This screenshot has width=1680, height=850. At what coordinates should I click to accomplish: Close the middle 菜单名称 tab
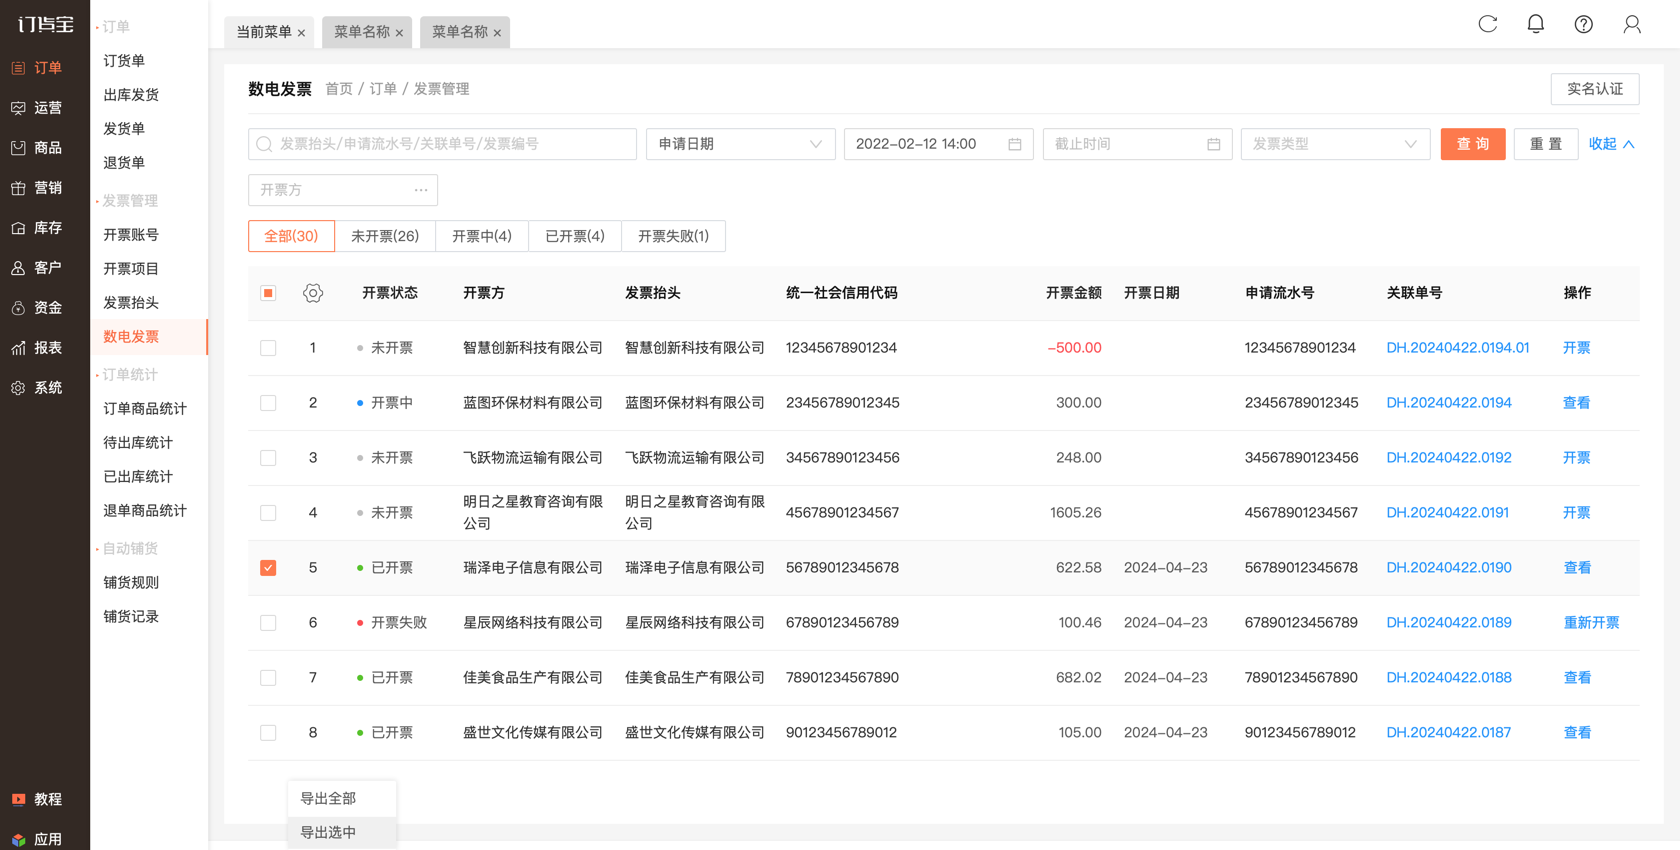(399, 33)
